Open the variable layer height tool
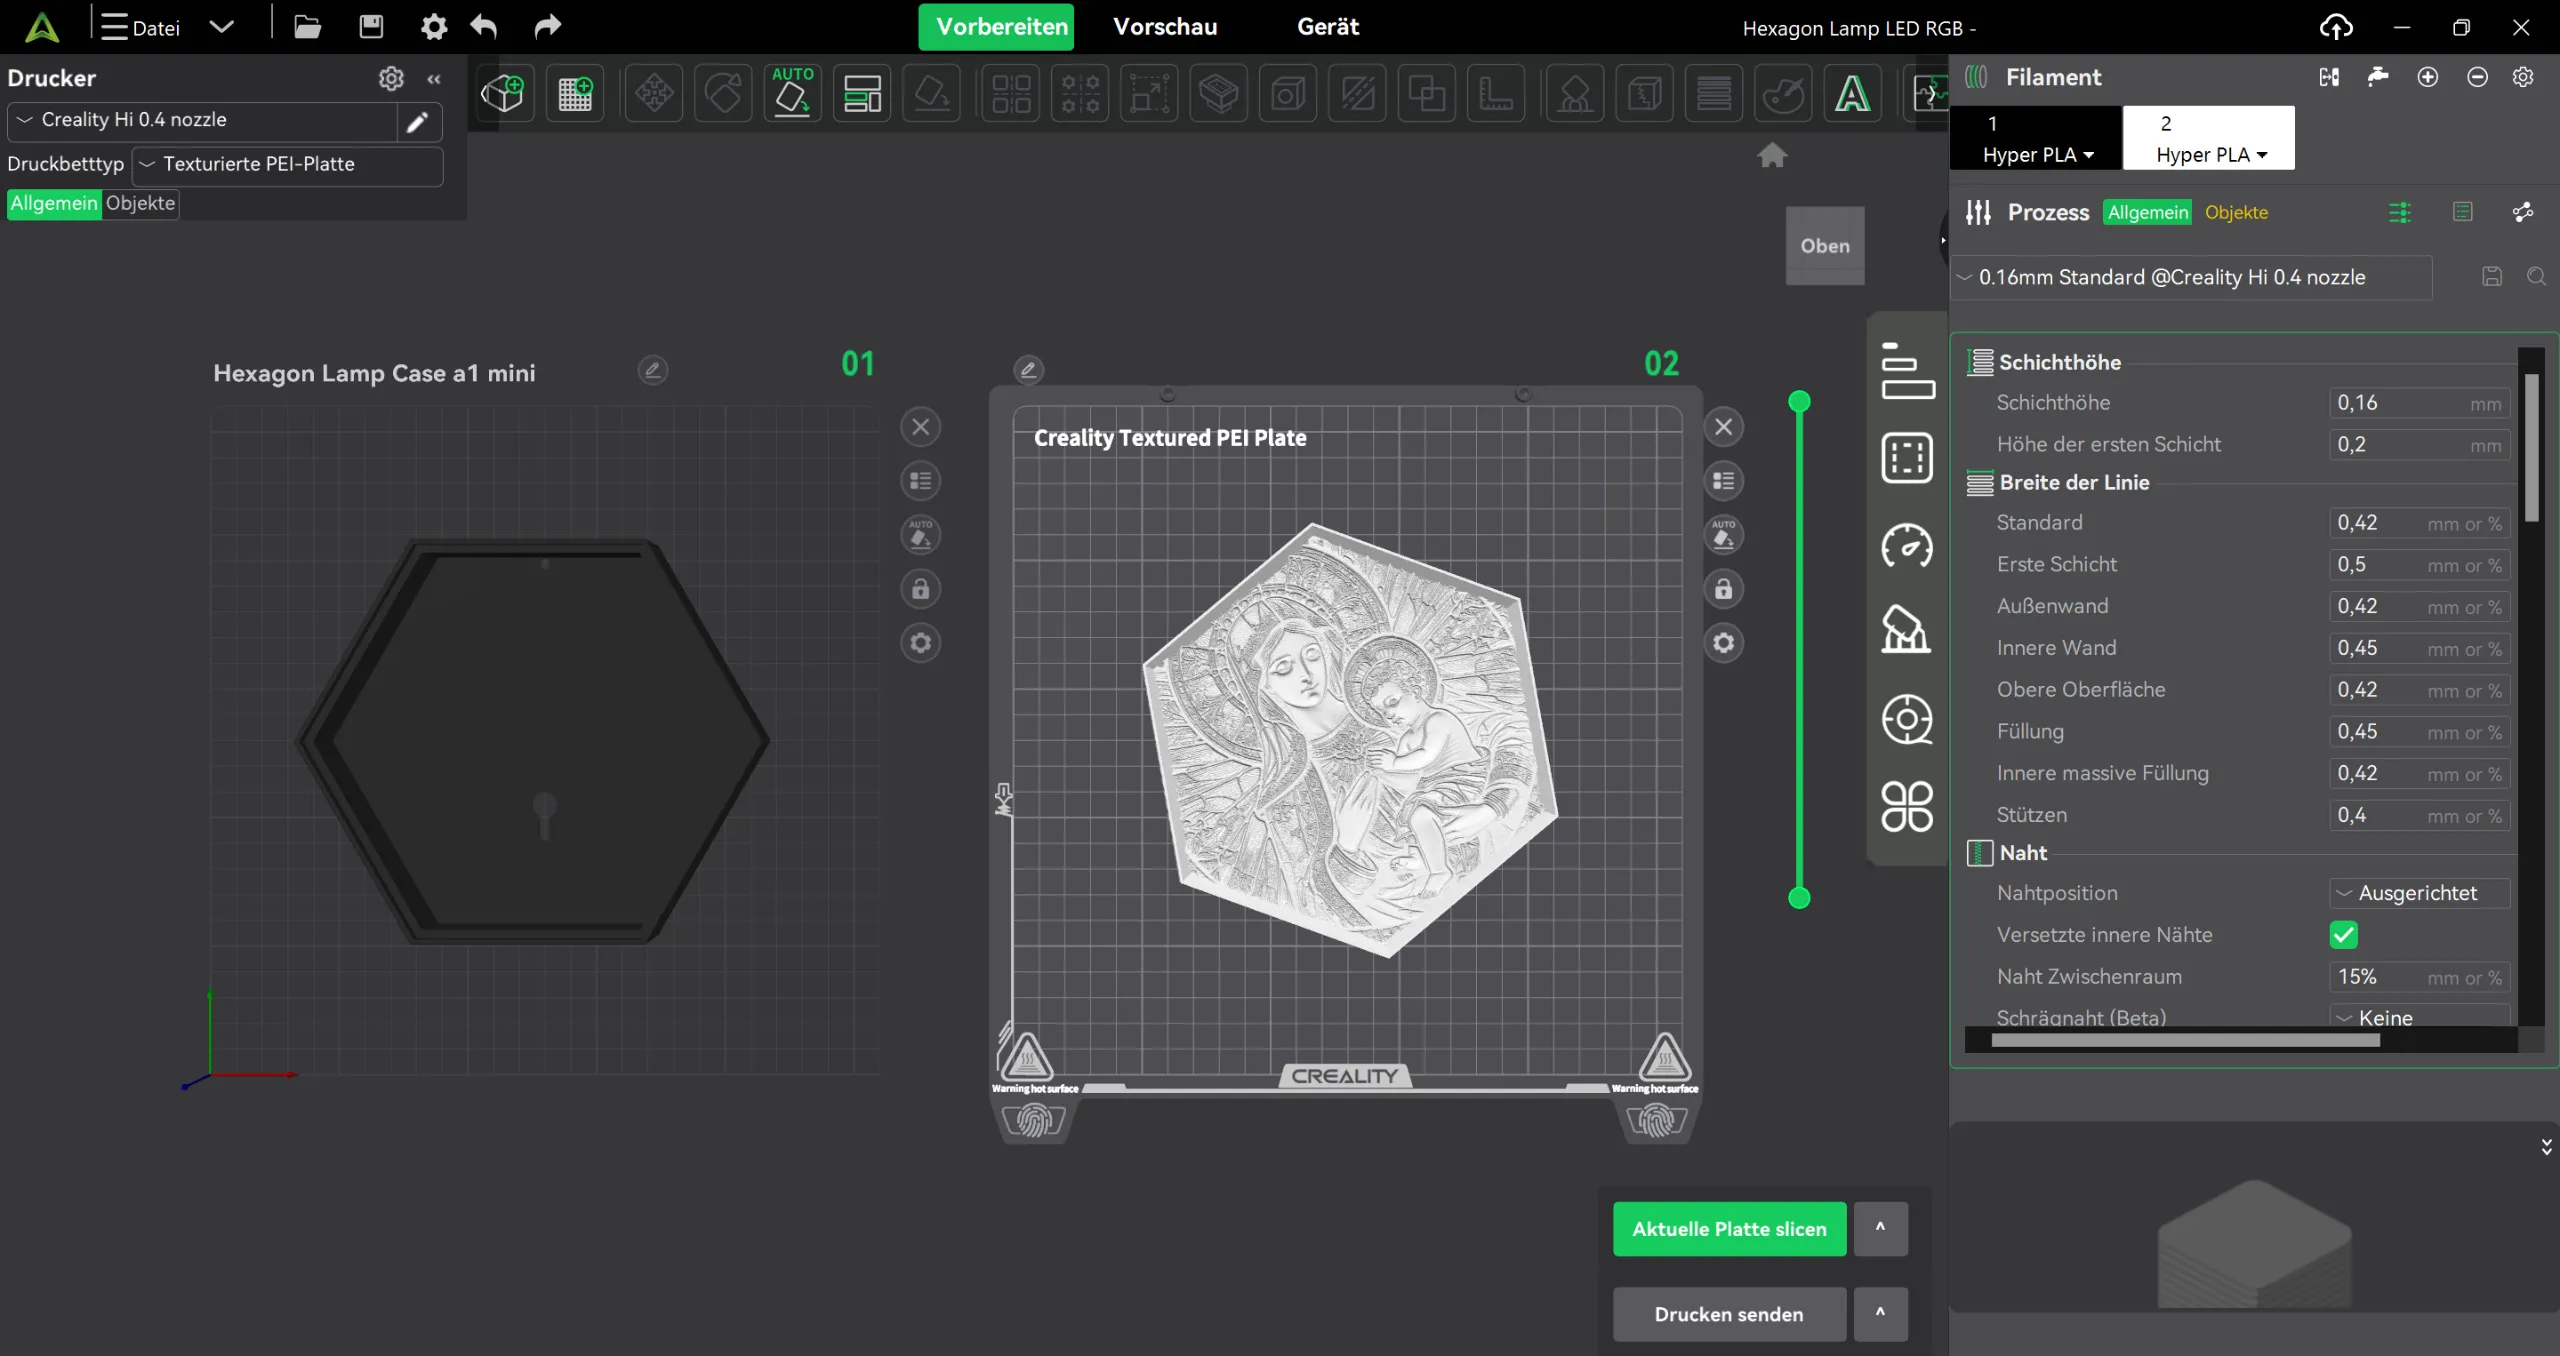The height and width of the screenshot is (1356, 2560). click(x=1714, y=94)
